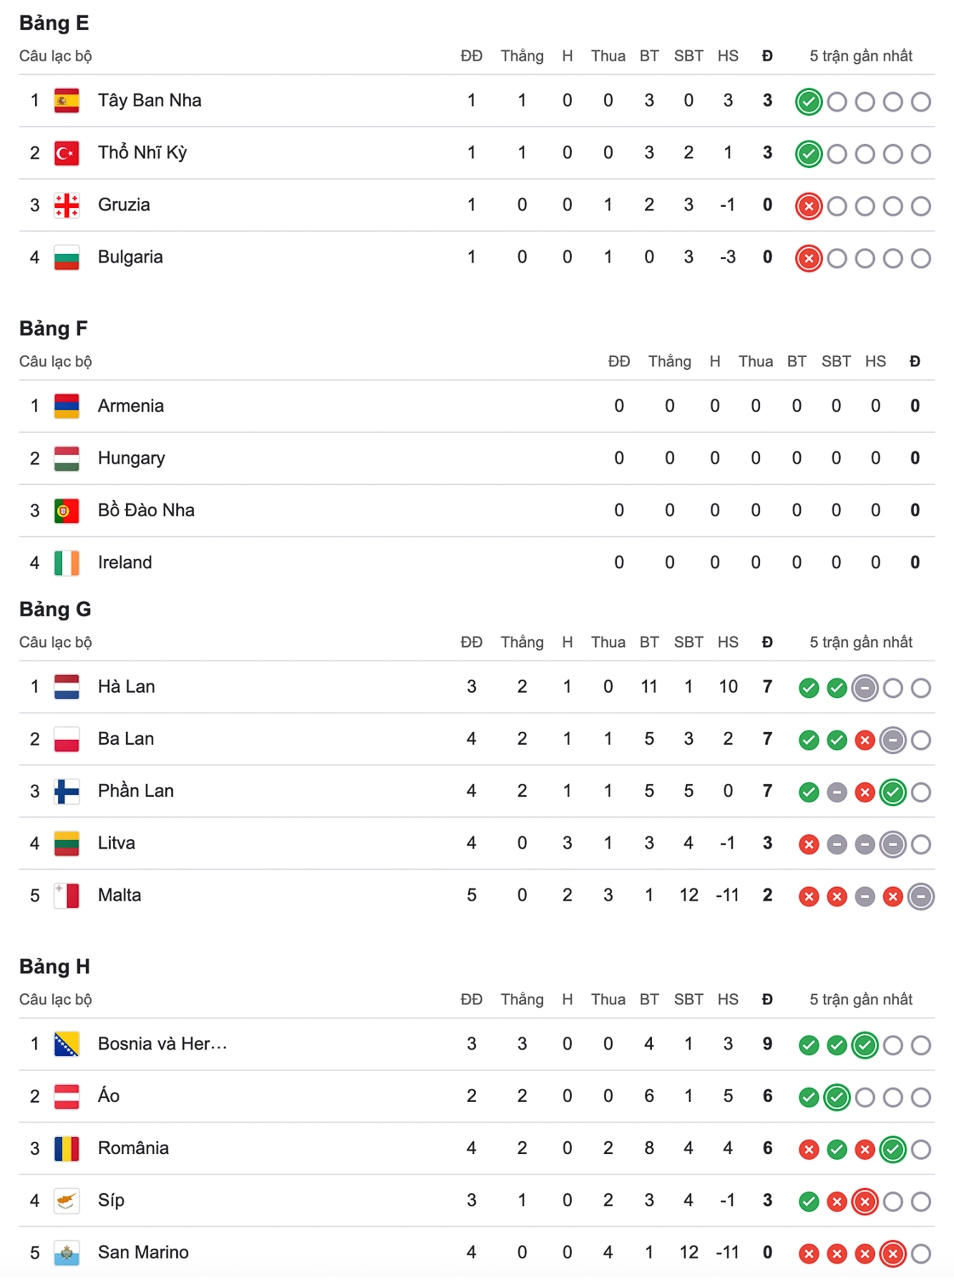This screenshot has width=954, height=1280.
Task: Click Thắng column header in Bảng F
Action: pos(669,361)
